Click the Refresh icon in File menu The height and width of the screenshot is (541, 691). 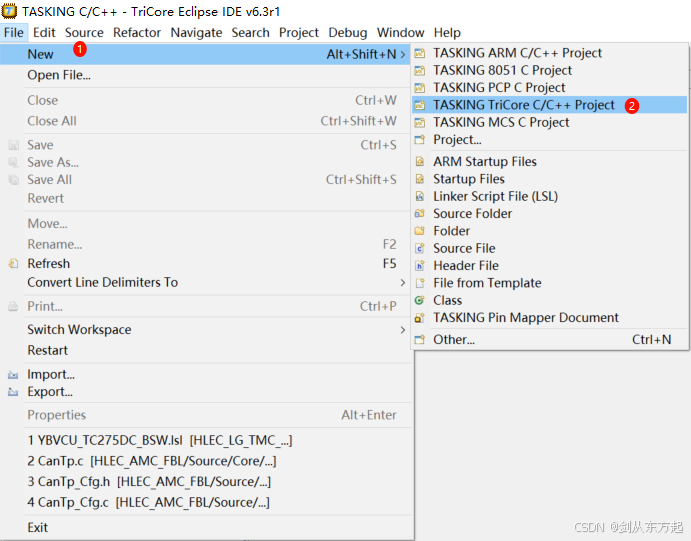[14, 263]
